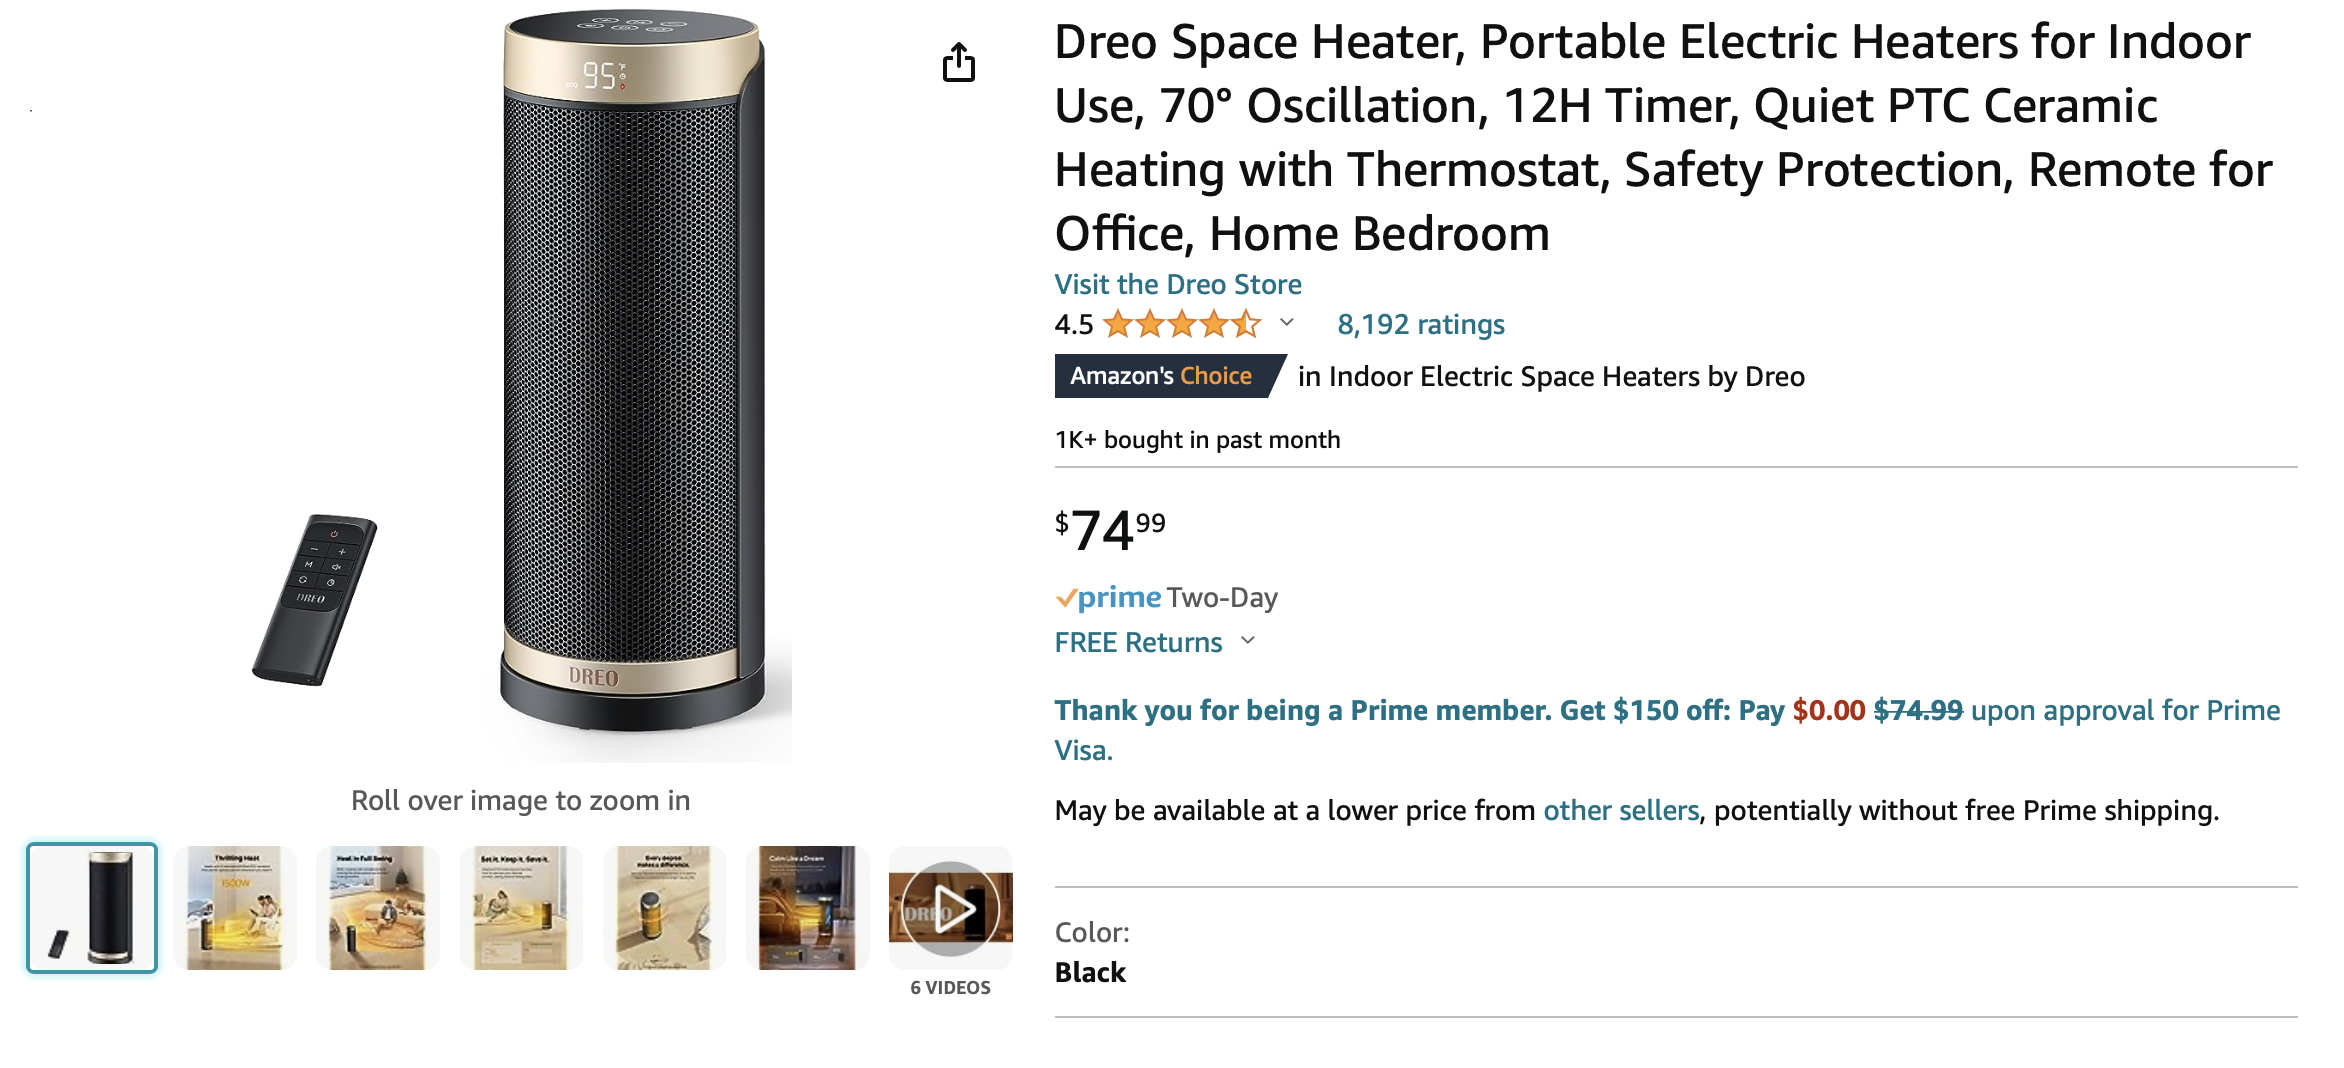Image resolution: width=2344 pixels, height=1068 pixels.
Task: Click the 6 VIDEOS label
Action: [950, 988]
